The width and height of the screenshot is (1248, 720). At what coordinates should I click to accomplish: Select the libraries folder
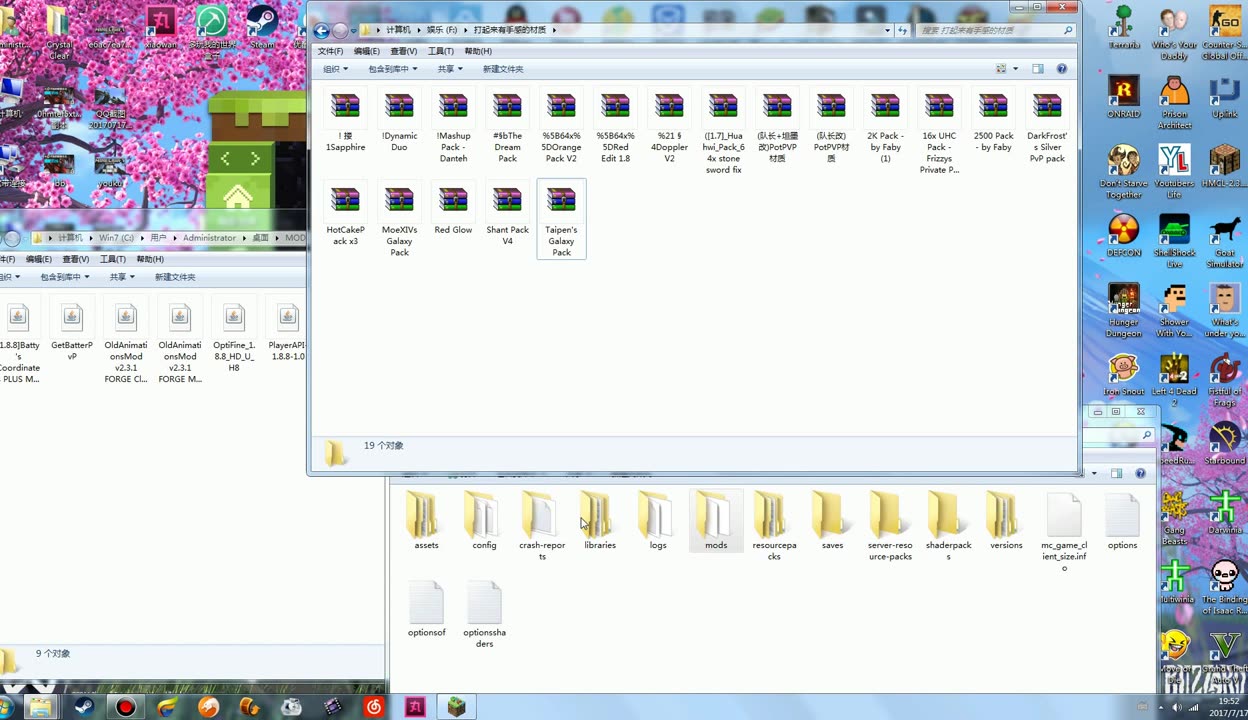[x=600, y=521]
